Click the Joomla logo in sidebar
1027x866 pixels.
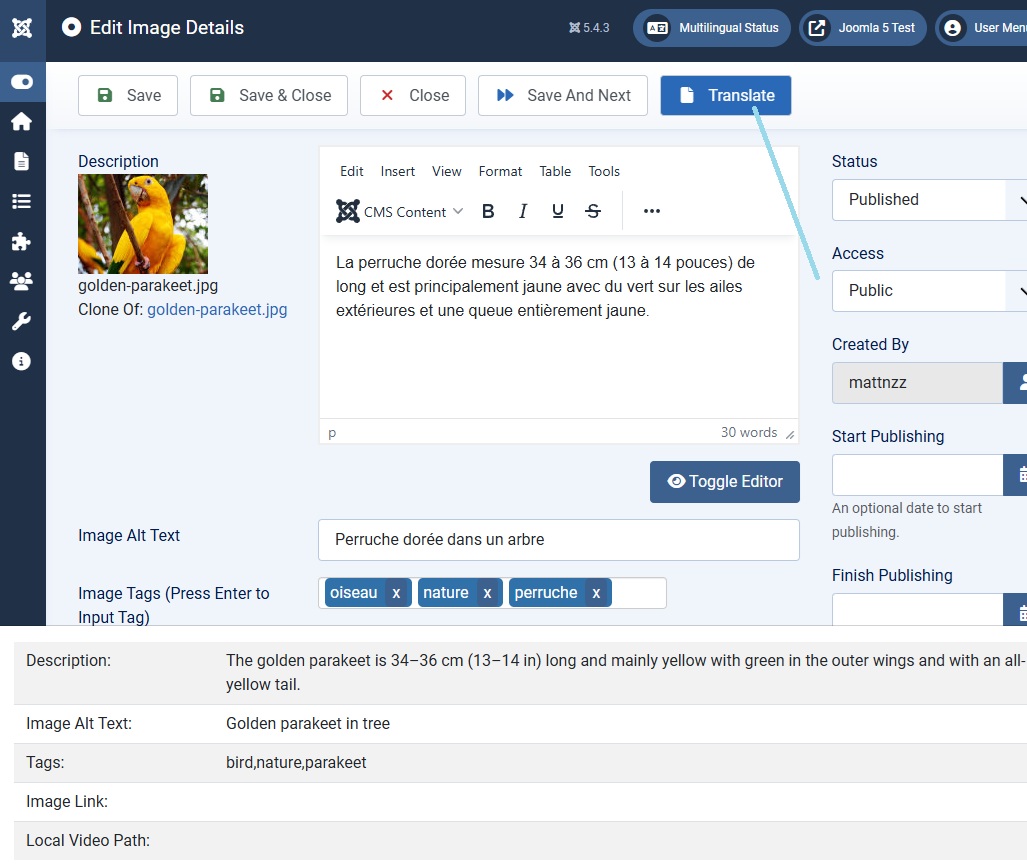[x=22, y=28]
